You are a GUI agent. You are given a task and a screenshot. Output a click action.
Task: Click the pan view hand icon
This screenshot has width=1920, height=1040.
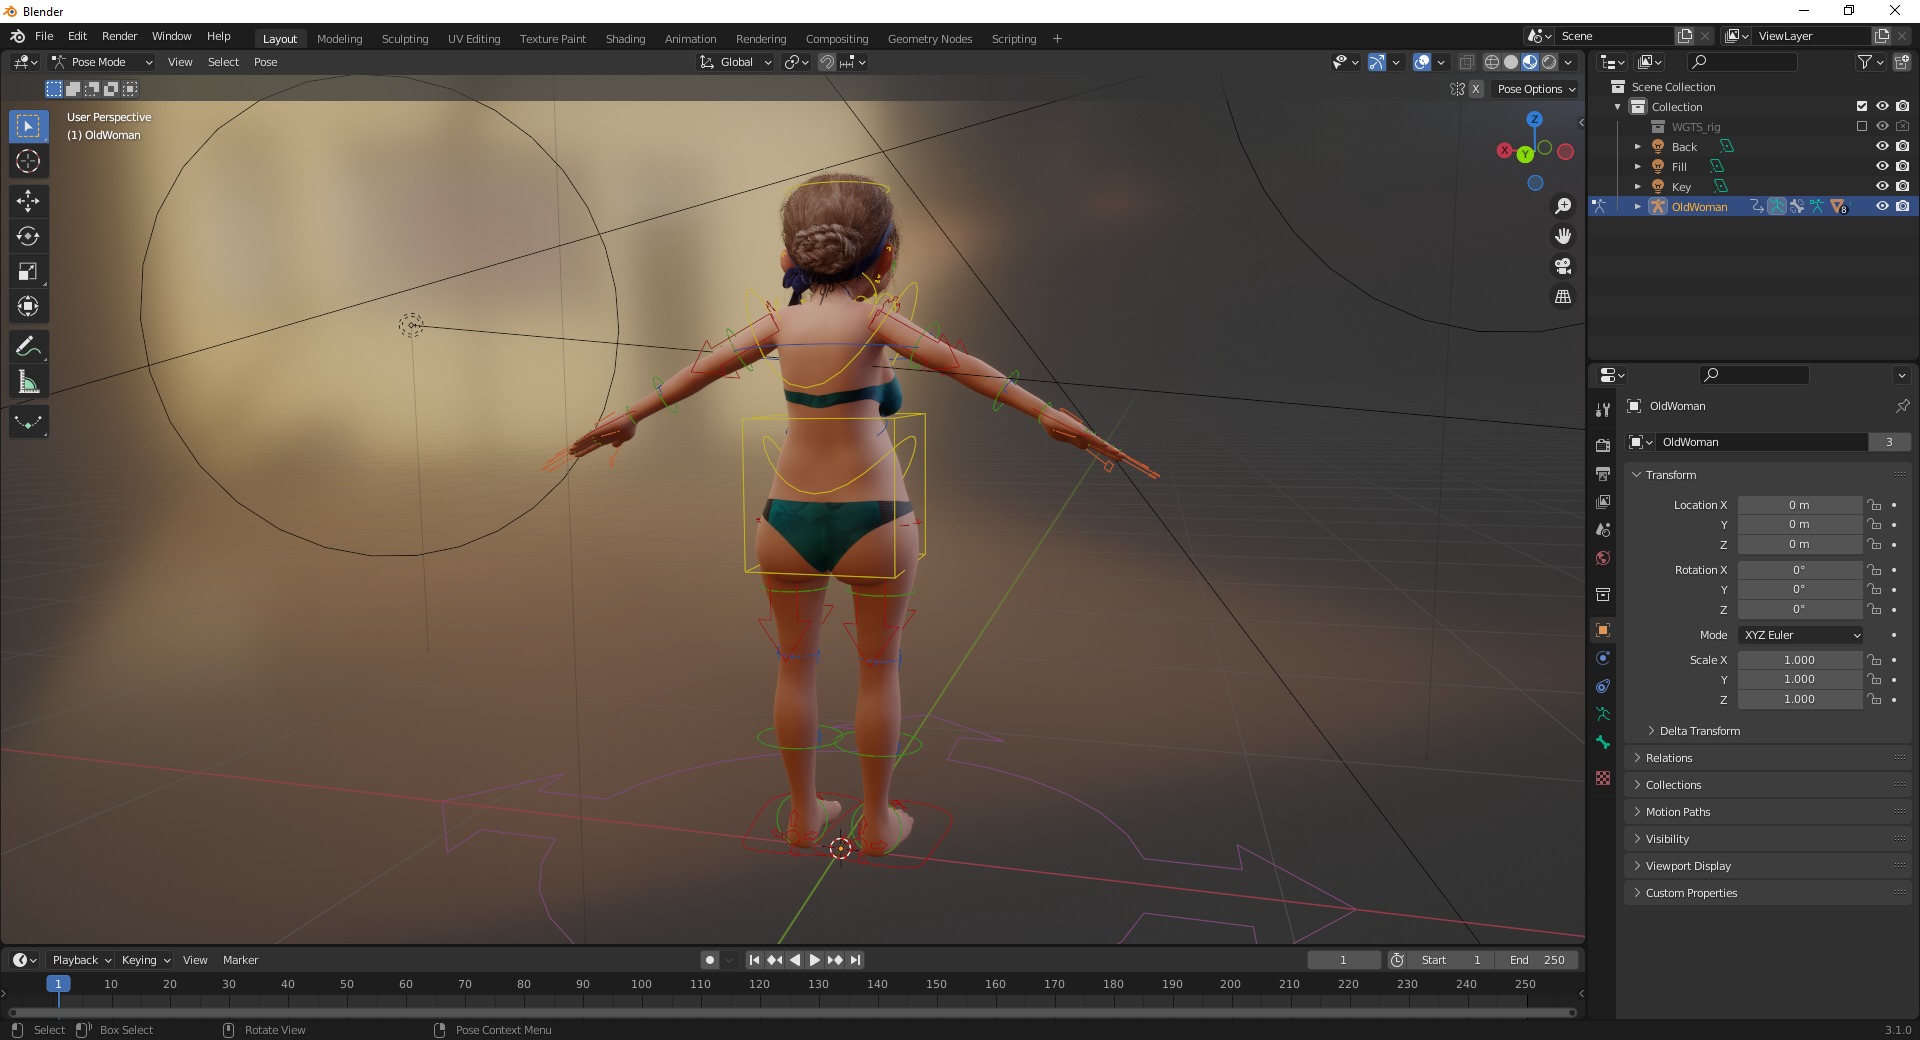[1563, 236]
